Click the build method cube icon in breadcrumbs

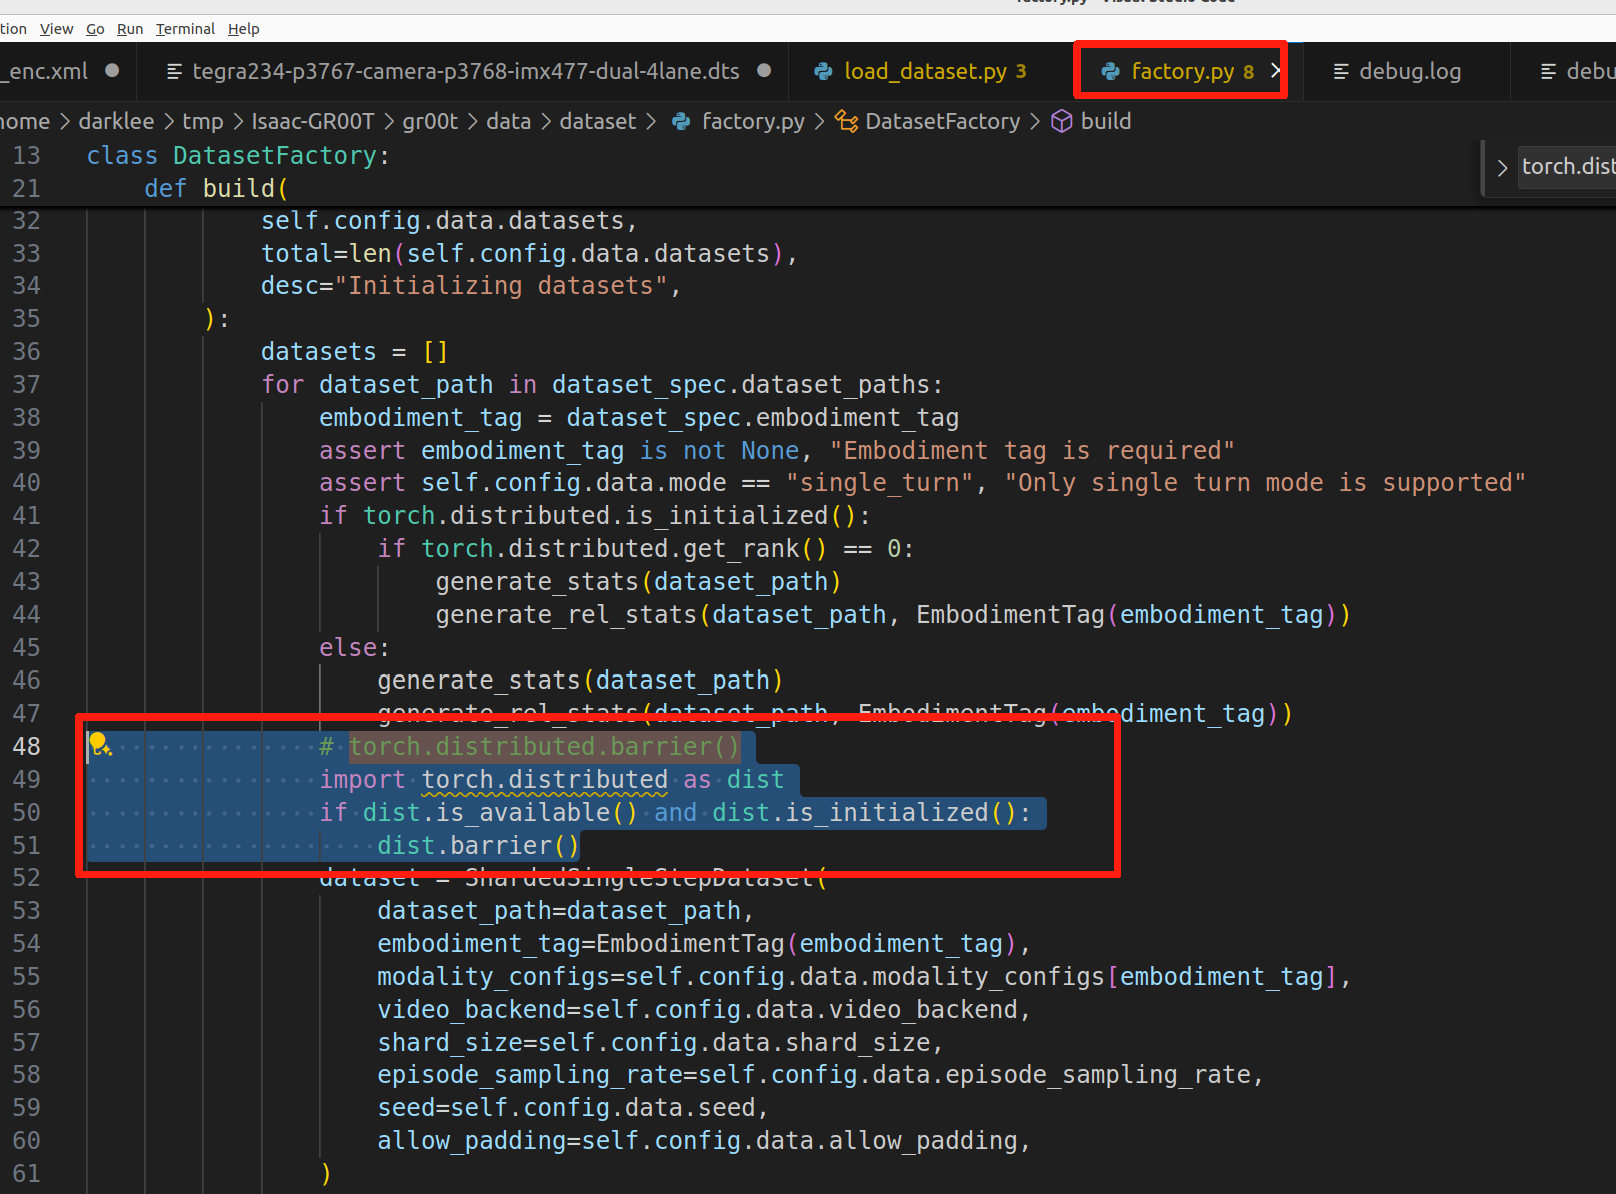(x=1061, y=121)
